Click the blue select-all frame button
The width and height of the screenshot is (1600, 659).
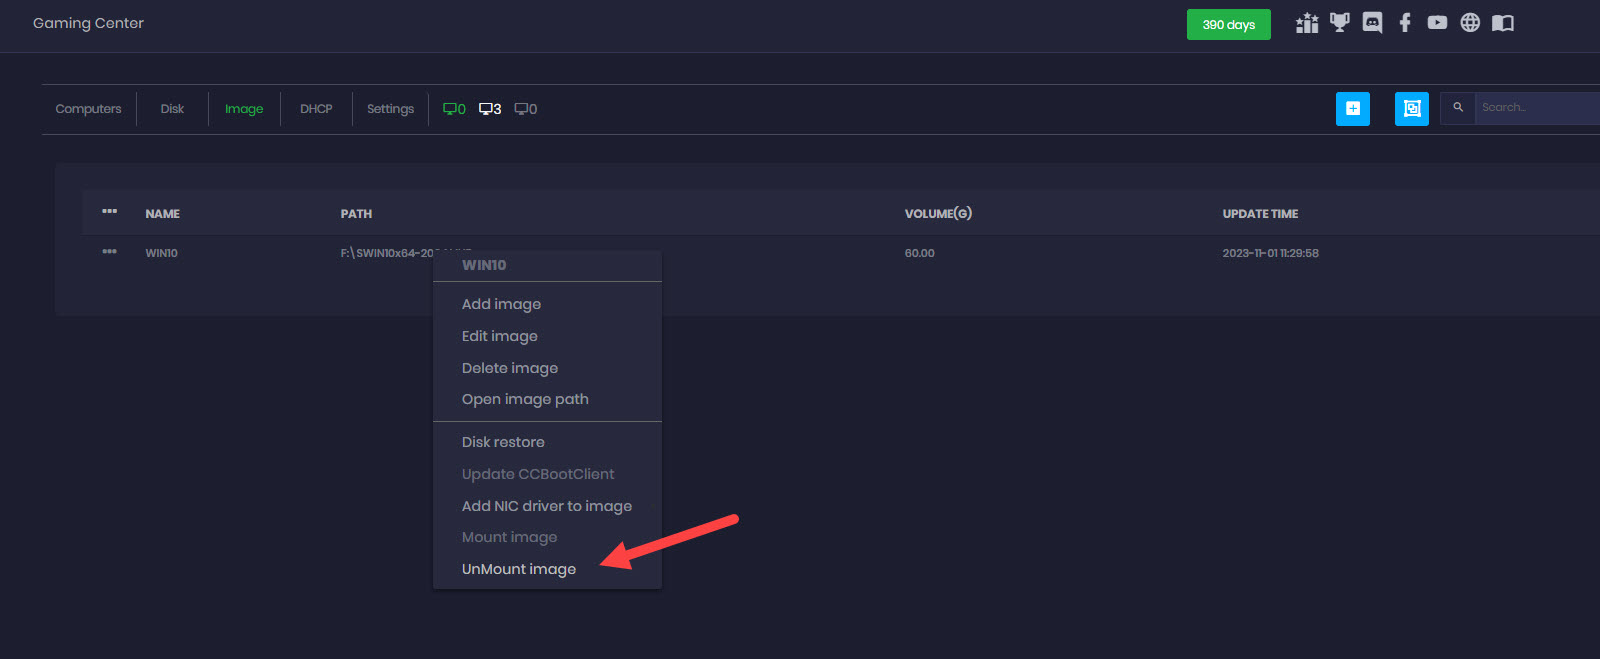(x=1411, y=109)
